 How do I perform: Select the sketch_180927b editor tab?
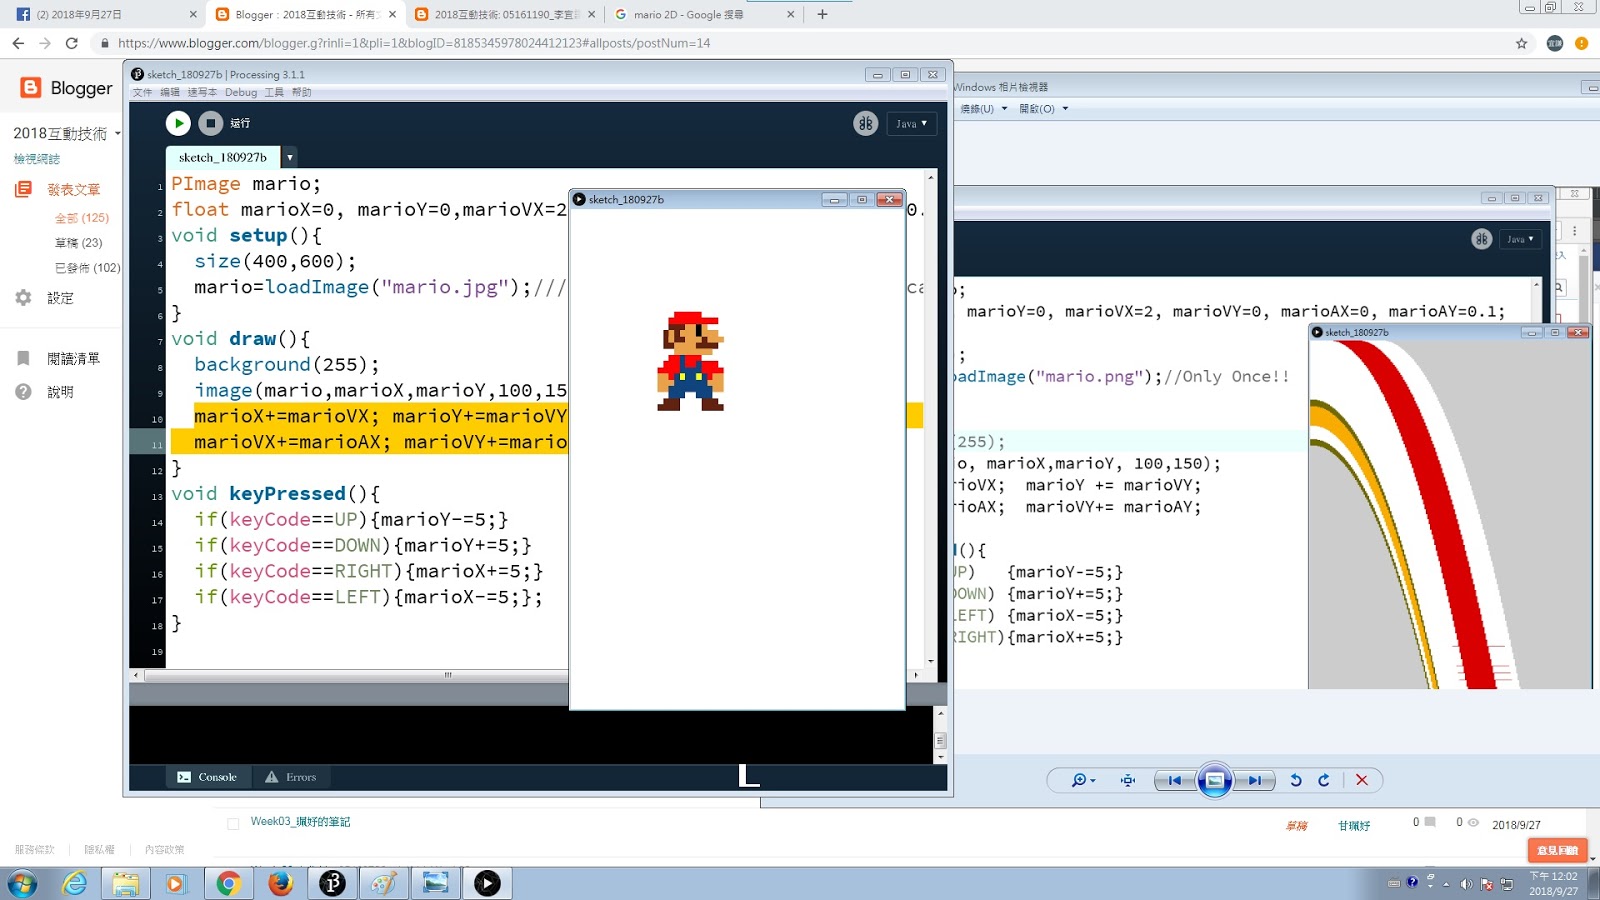223,157
